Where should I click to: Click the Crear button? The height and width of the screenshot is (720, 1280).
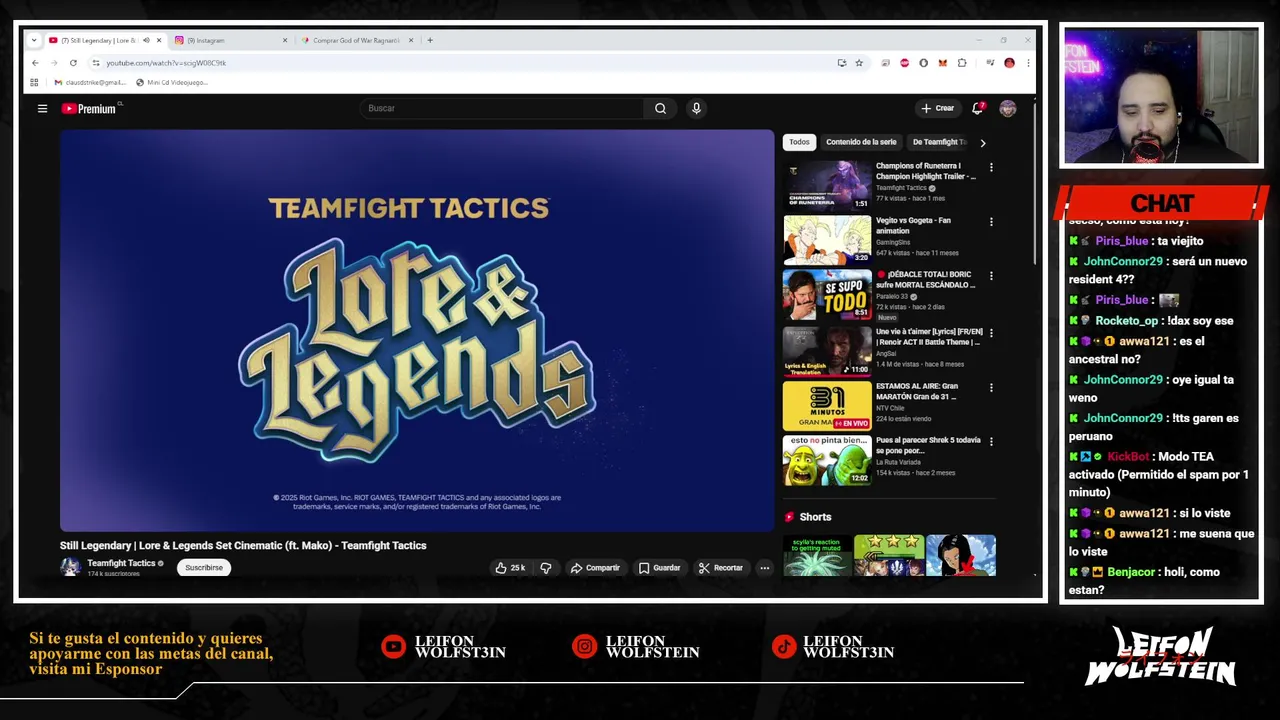pyautogui.click(x=938, y=108)
